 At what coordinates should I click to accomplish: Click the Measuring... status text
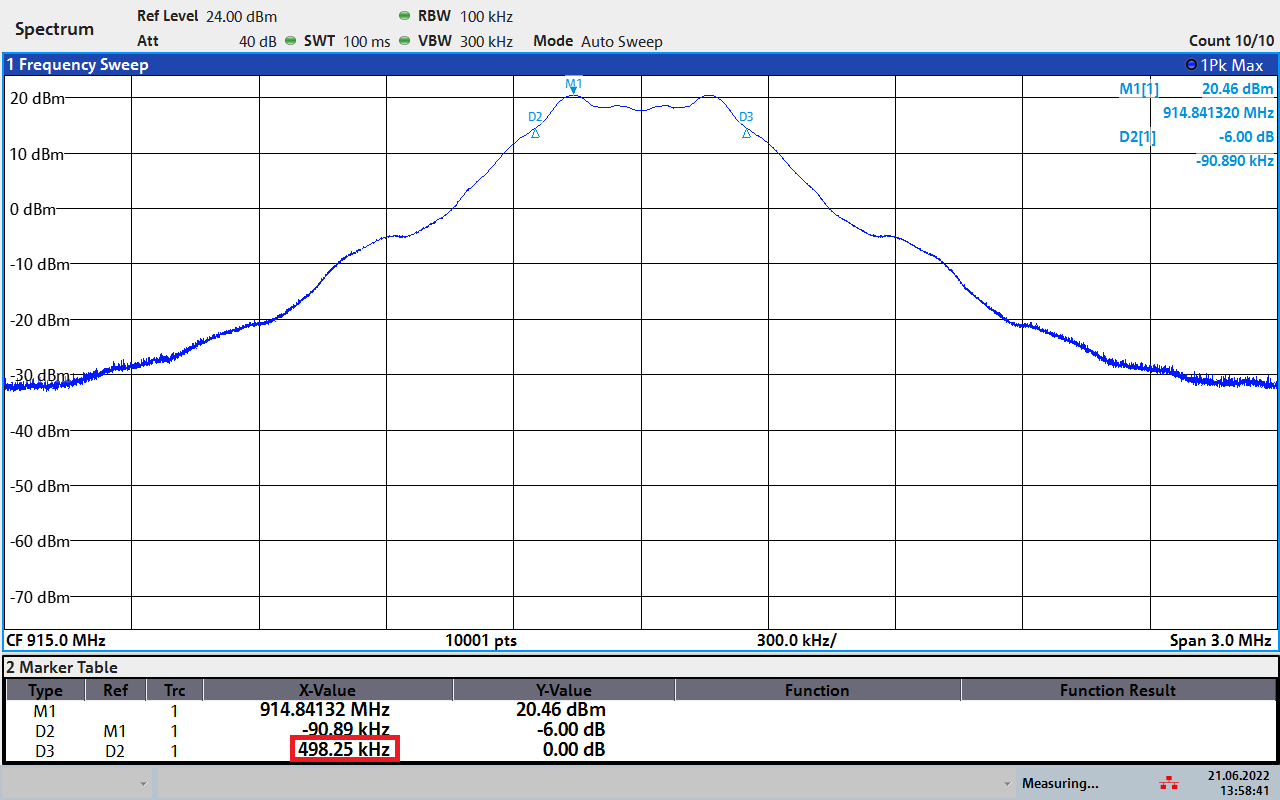(x=1060, y=783)
